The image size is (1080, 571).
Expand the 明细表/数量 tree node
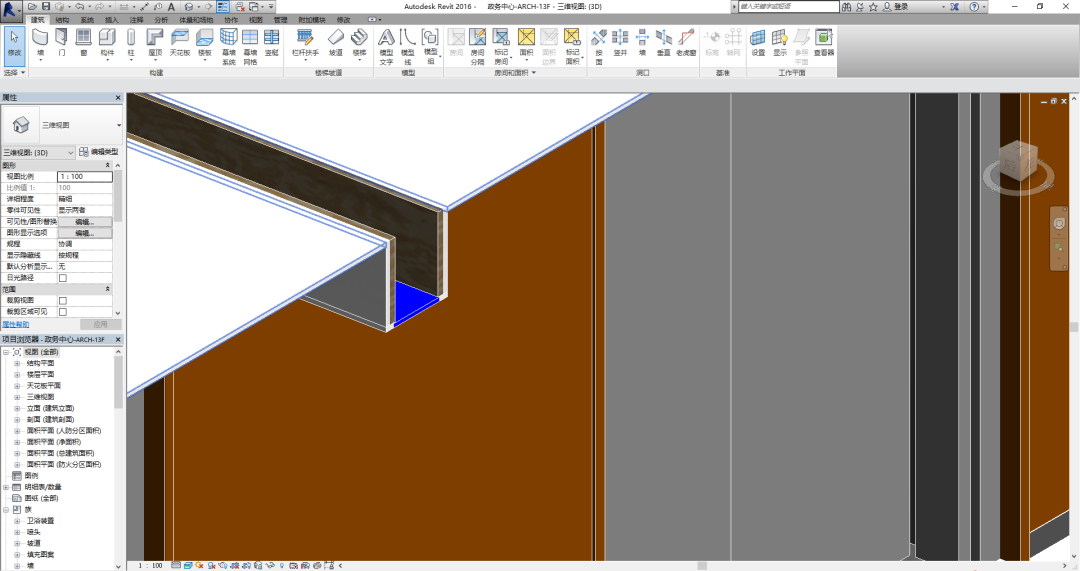pos(6,487)
